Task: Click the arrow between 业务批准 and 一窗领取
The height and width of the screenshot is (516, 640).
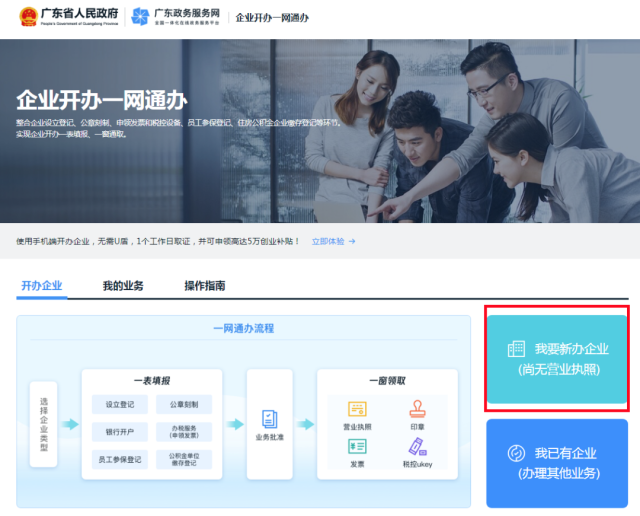Action: [305, 424]
